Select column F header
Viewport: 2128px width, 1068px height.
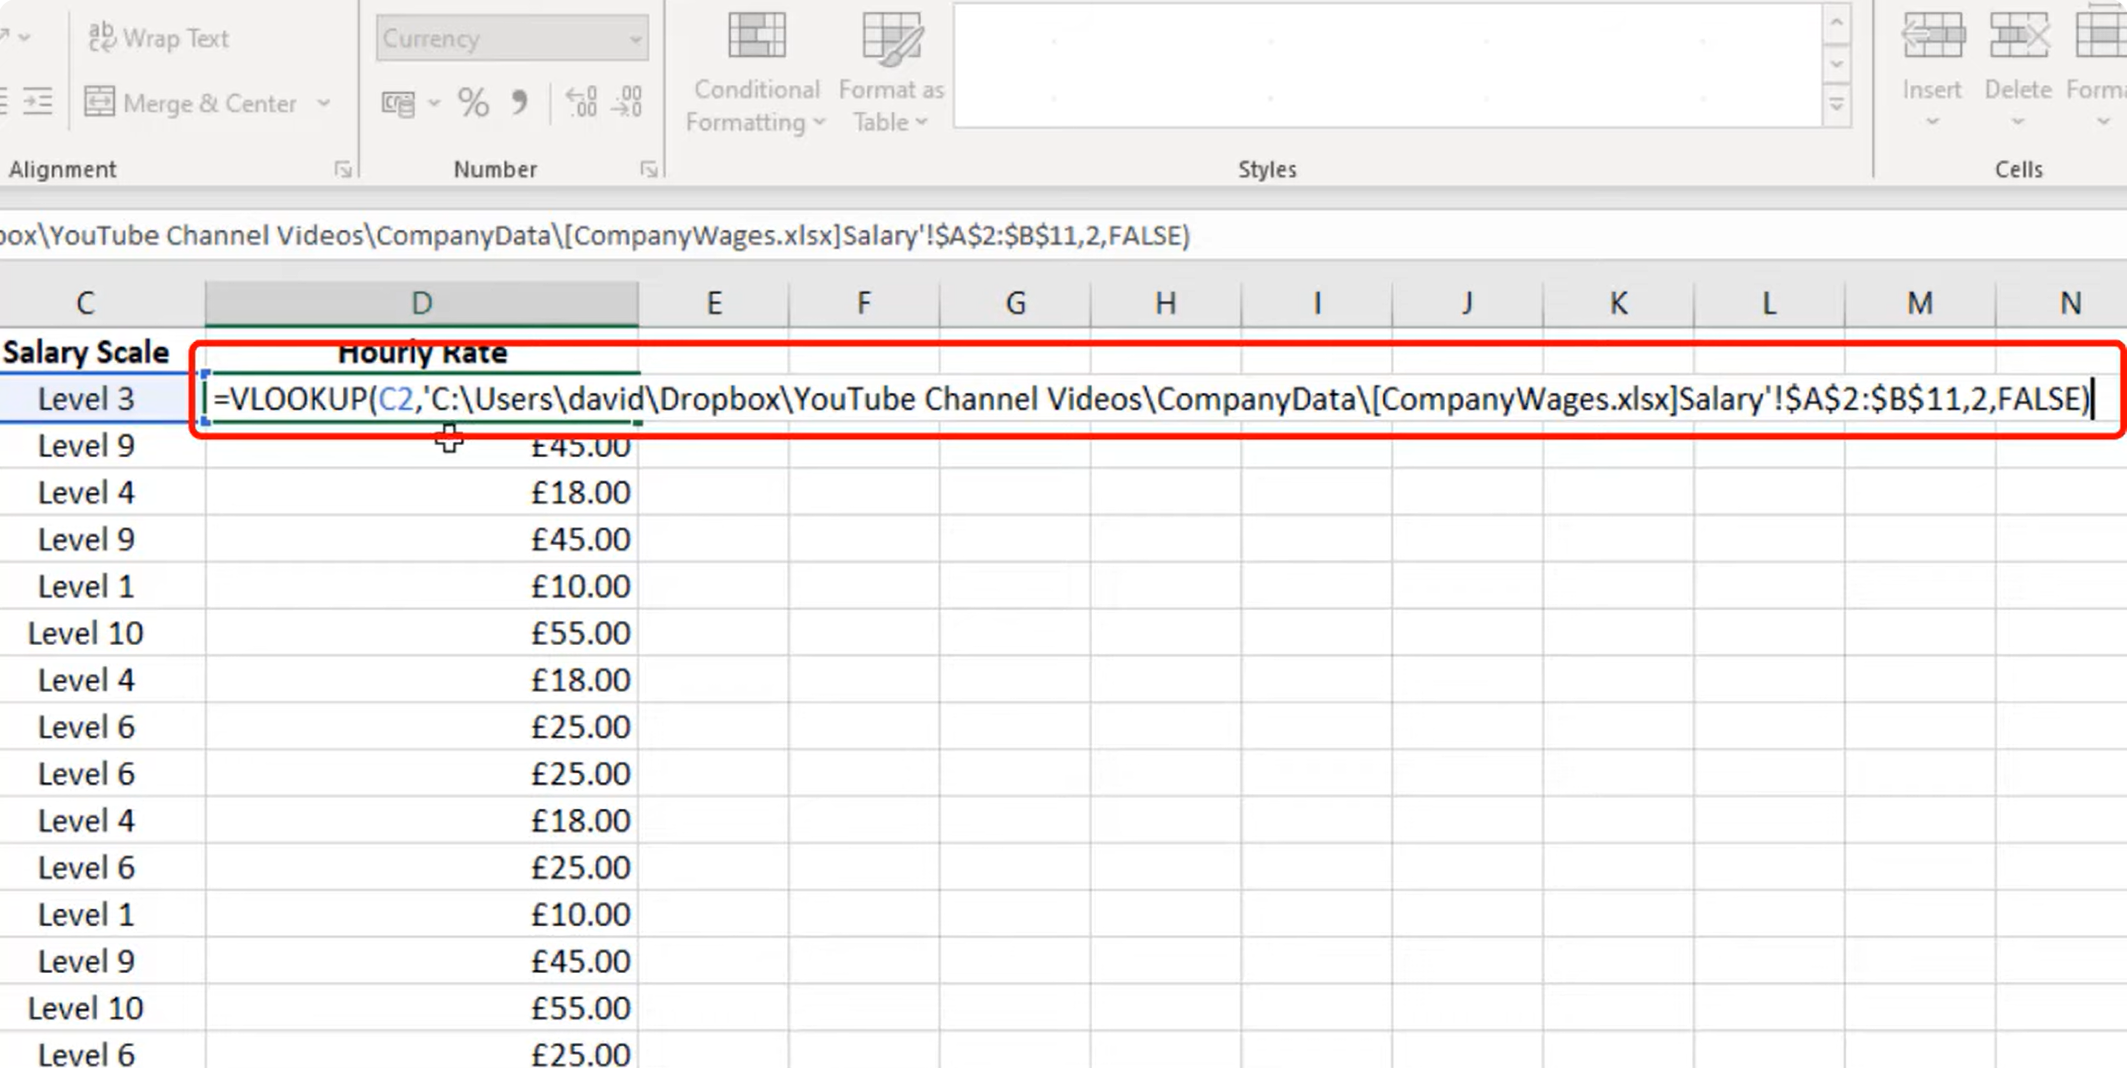click(x=864, y=303)
